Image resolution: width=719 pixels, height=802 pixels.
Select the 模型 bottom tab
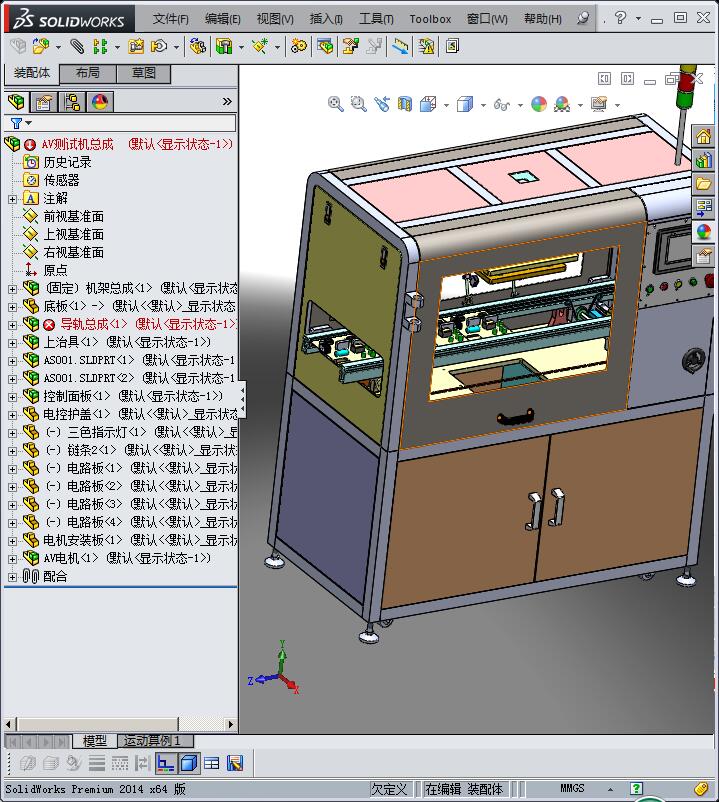[95, 741]
